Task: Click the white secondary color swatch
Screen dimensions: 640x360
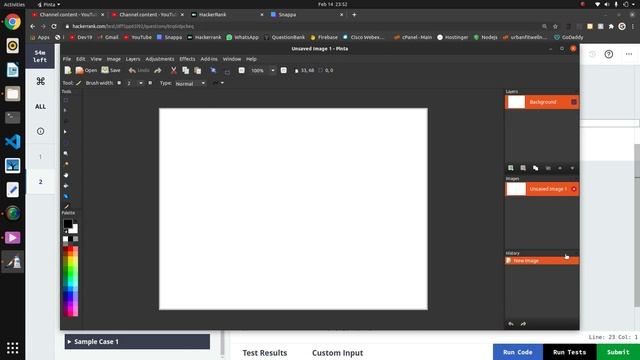Action: 74,229
